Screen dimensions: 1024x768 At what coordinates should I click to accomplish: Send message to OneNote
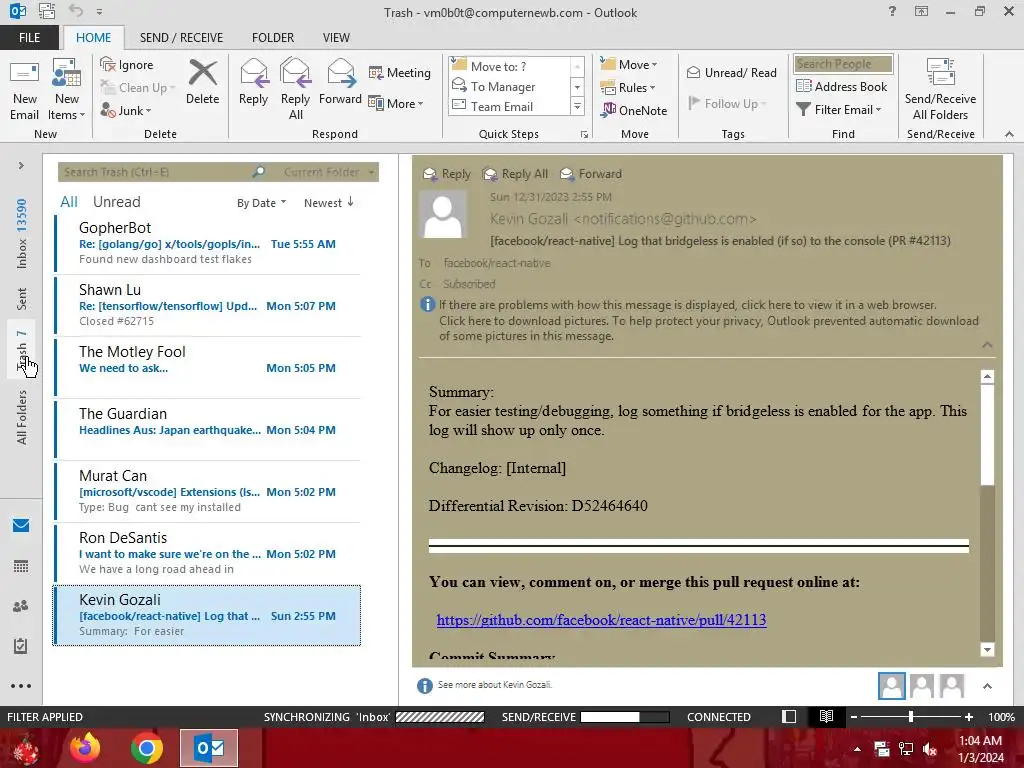click(634, 110)
